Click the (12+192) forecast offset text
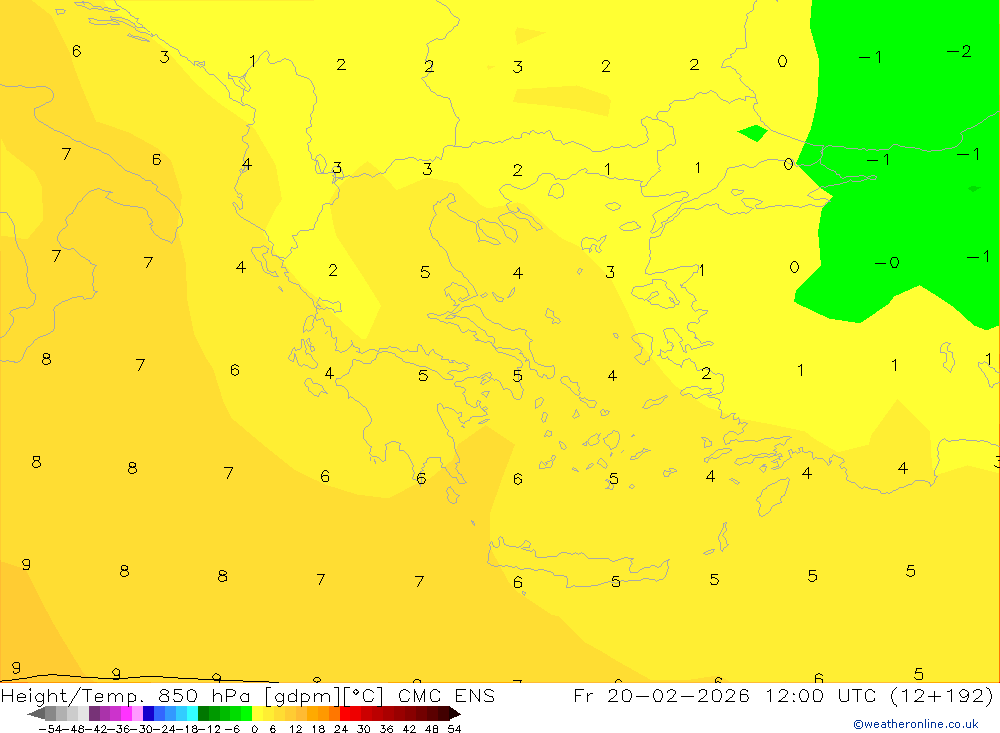Image resolution: width=1000 pixels, height=733 pixels. point(942,695)
